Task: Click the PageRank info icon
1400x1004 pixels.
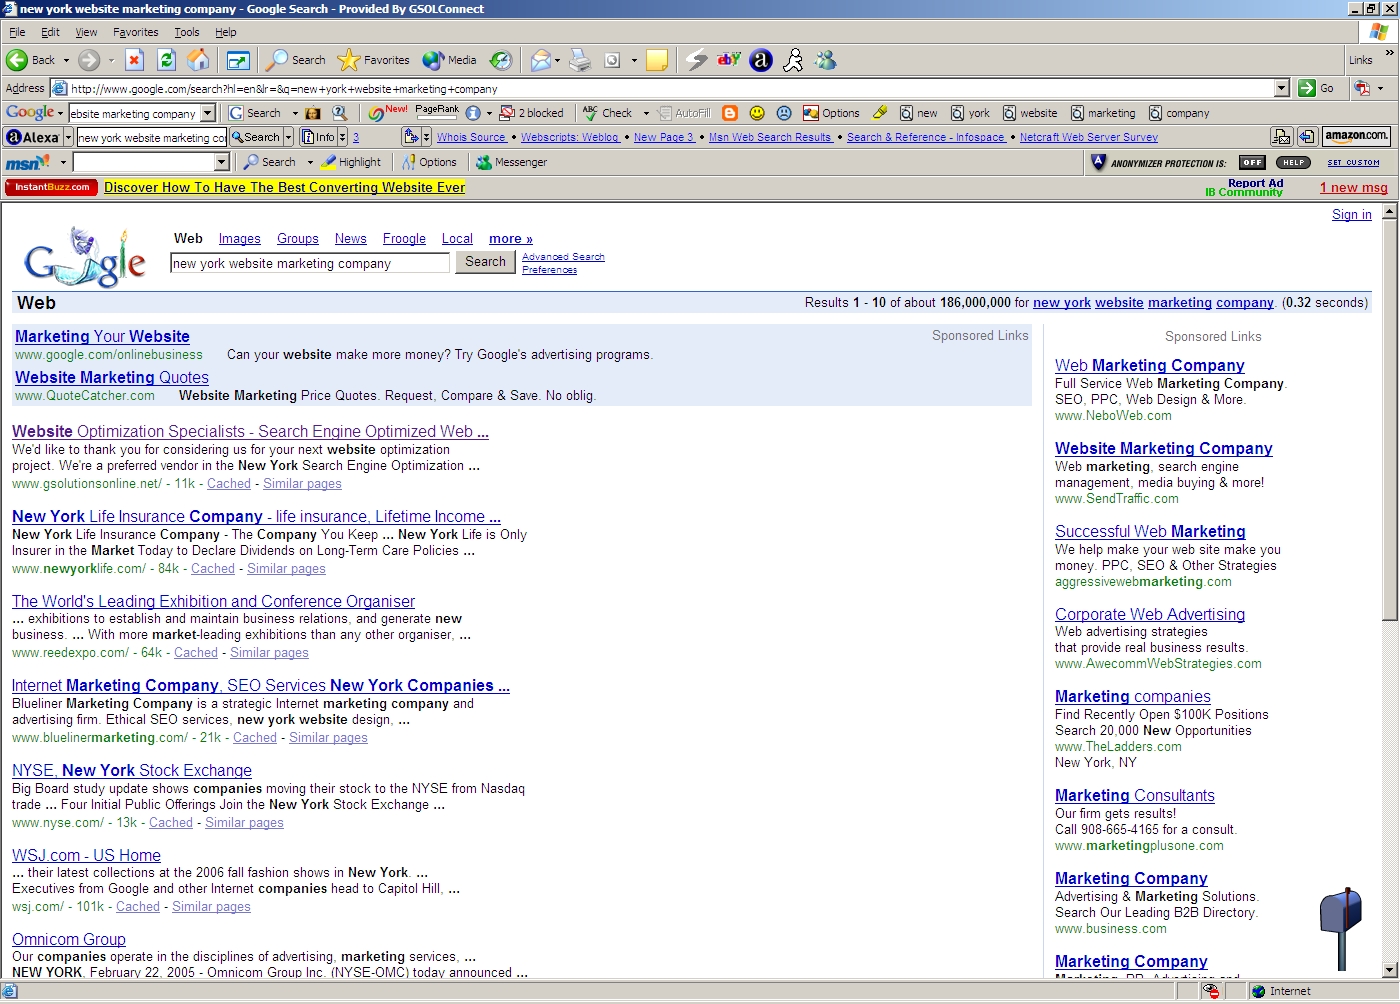Action: tap(473, 113)
